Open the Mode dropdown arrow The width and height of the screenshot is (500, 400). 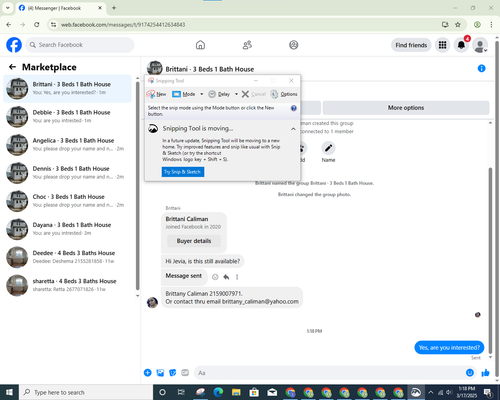click(x=201, y=94)
